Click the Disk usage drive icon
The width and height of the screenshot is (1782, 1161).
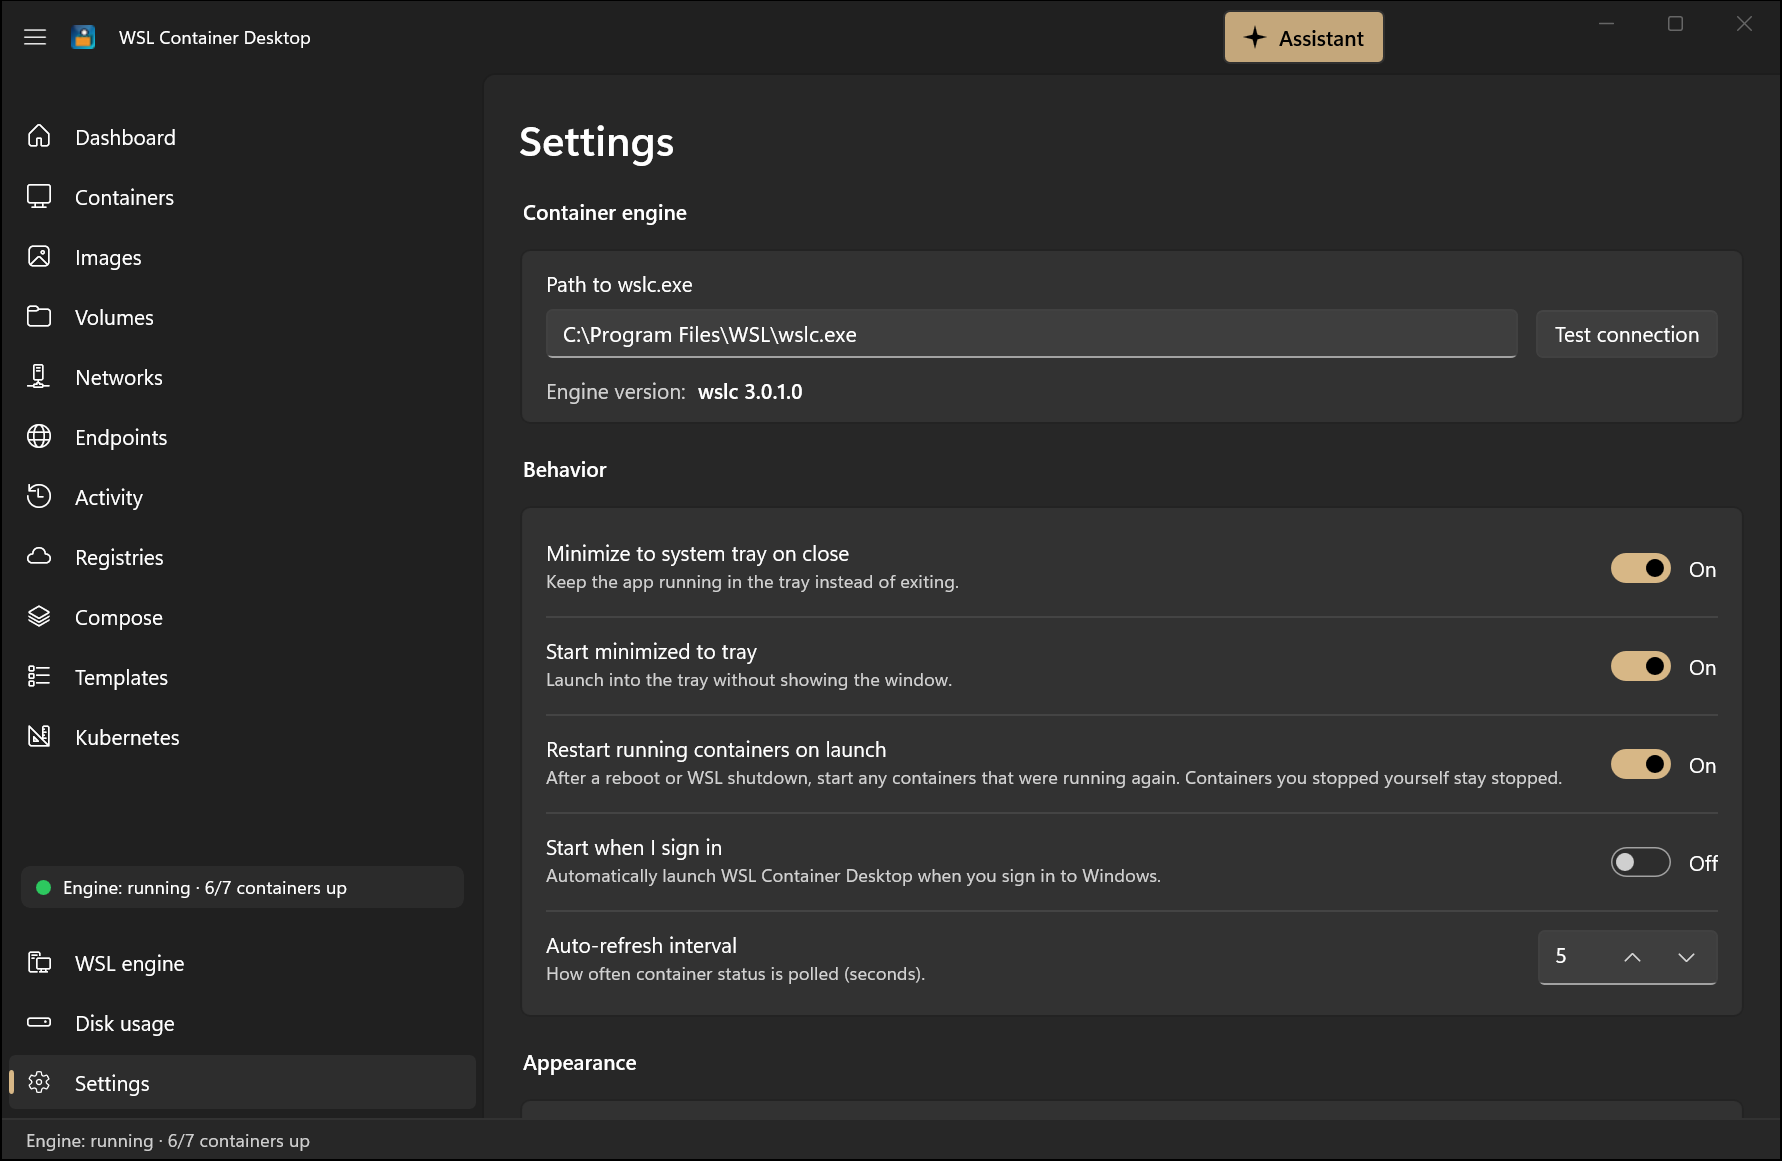(39, 1022)
